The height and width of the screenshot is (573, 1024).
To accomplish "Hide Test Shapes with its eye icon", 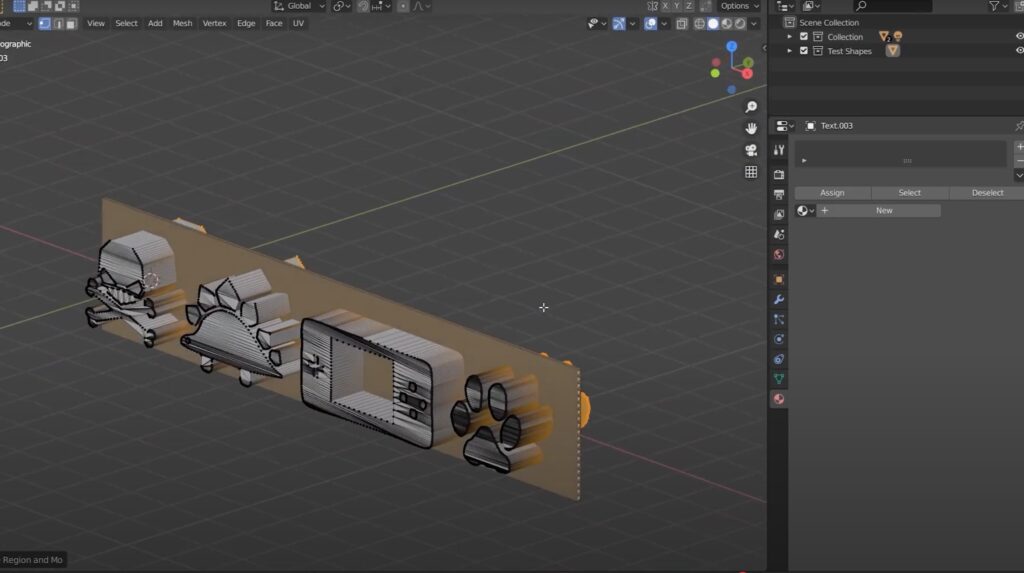I will click(1019, 51).
